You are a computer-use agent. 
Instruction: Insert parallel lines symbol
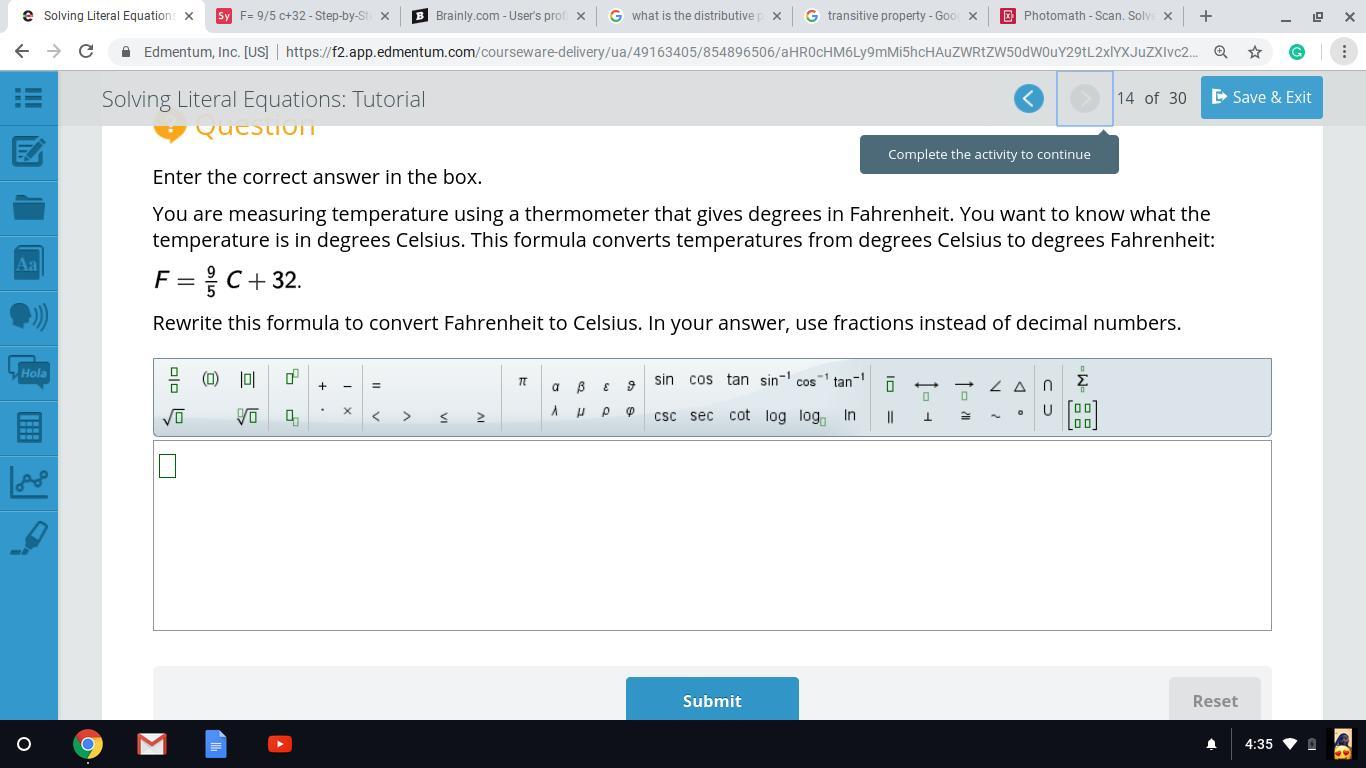pyautogui.click(x=890, y=416)
